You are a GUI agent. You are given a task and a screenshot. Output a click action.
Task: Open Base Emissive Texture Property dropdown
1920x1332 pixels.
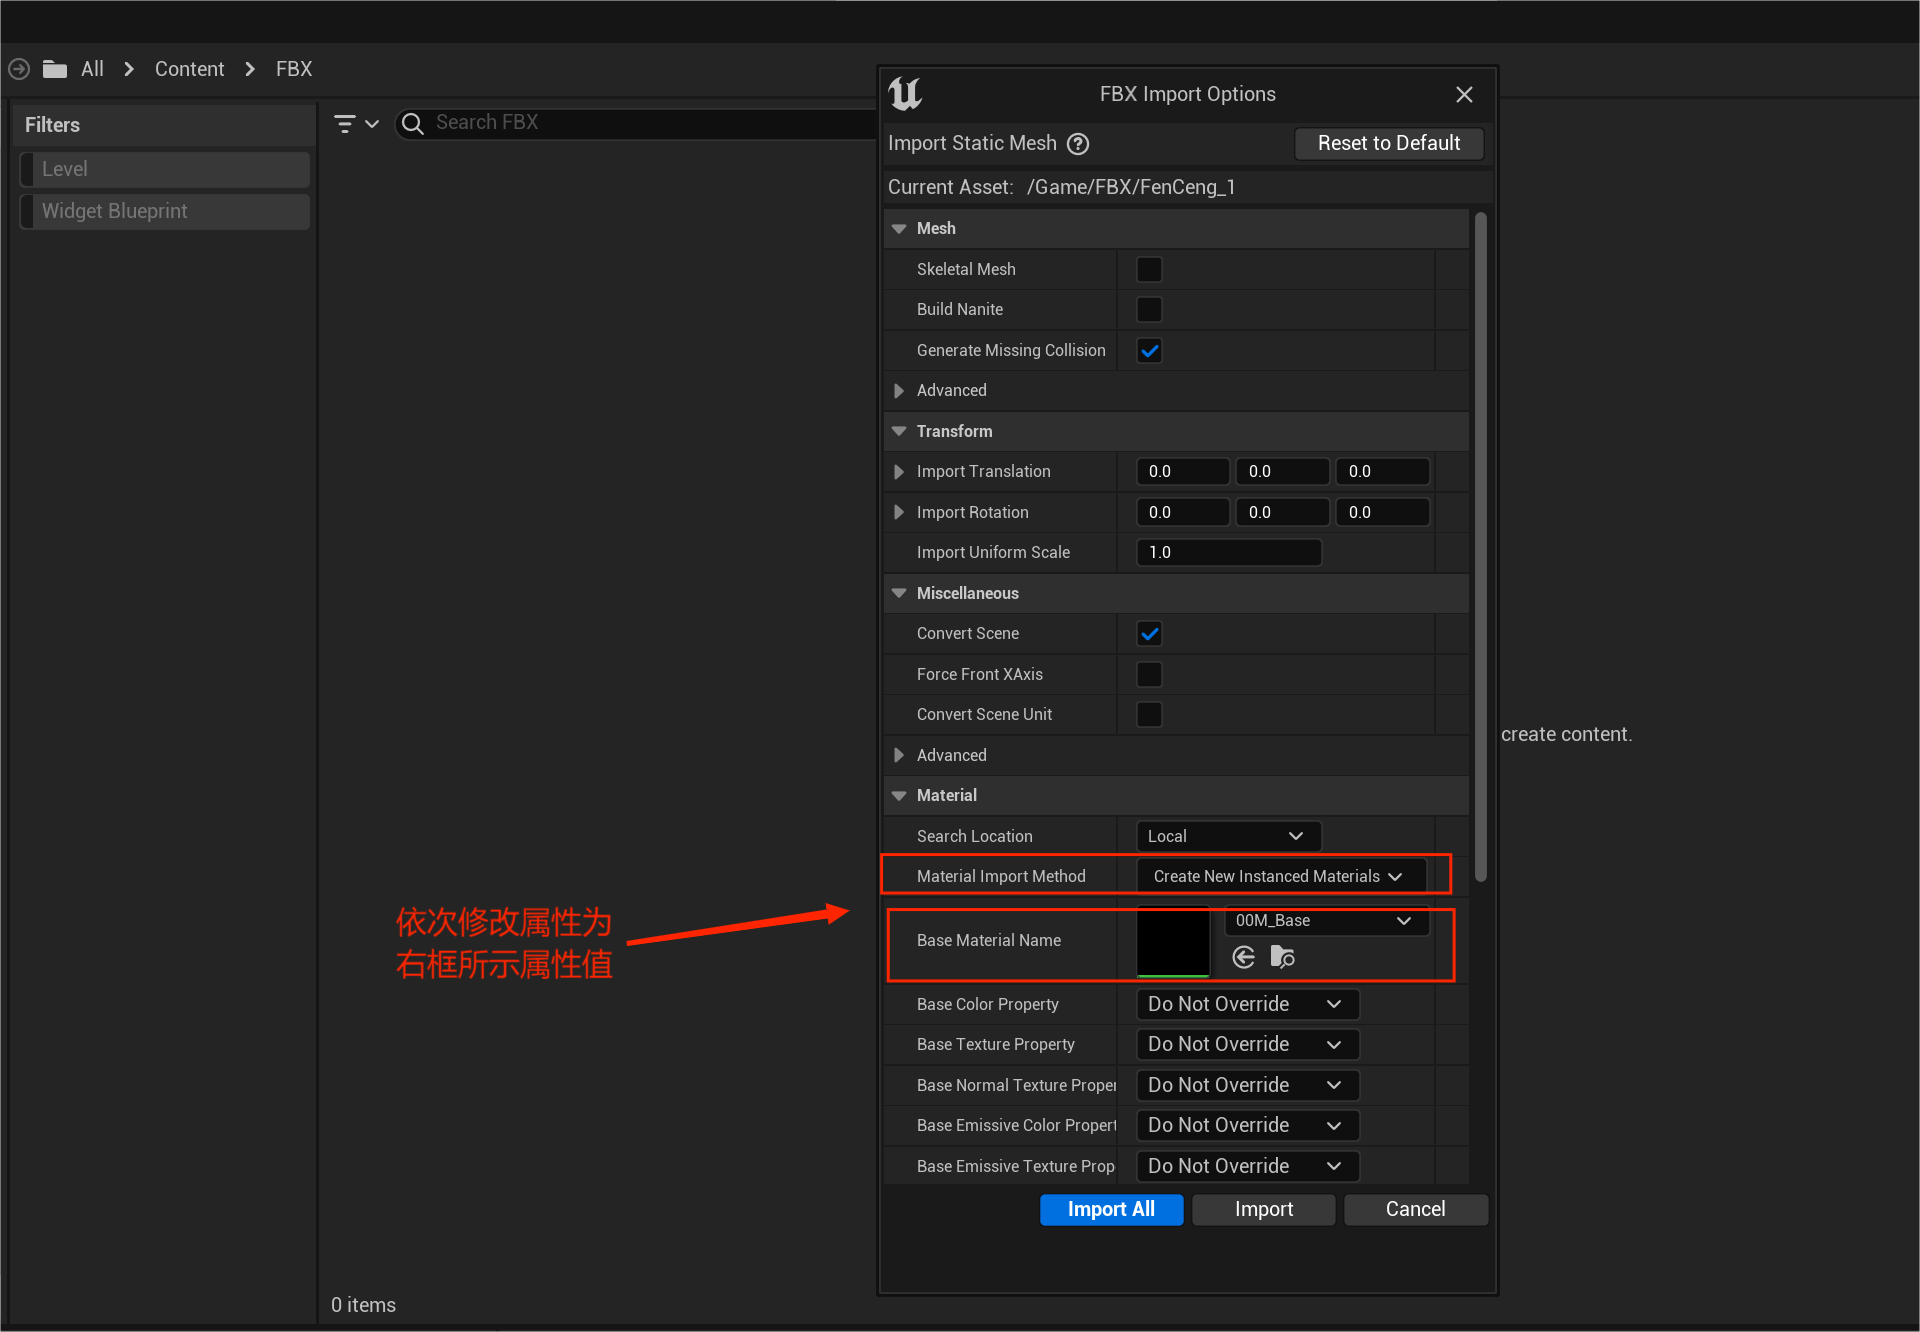1248,1167
